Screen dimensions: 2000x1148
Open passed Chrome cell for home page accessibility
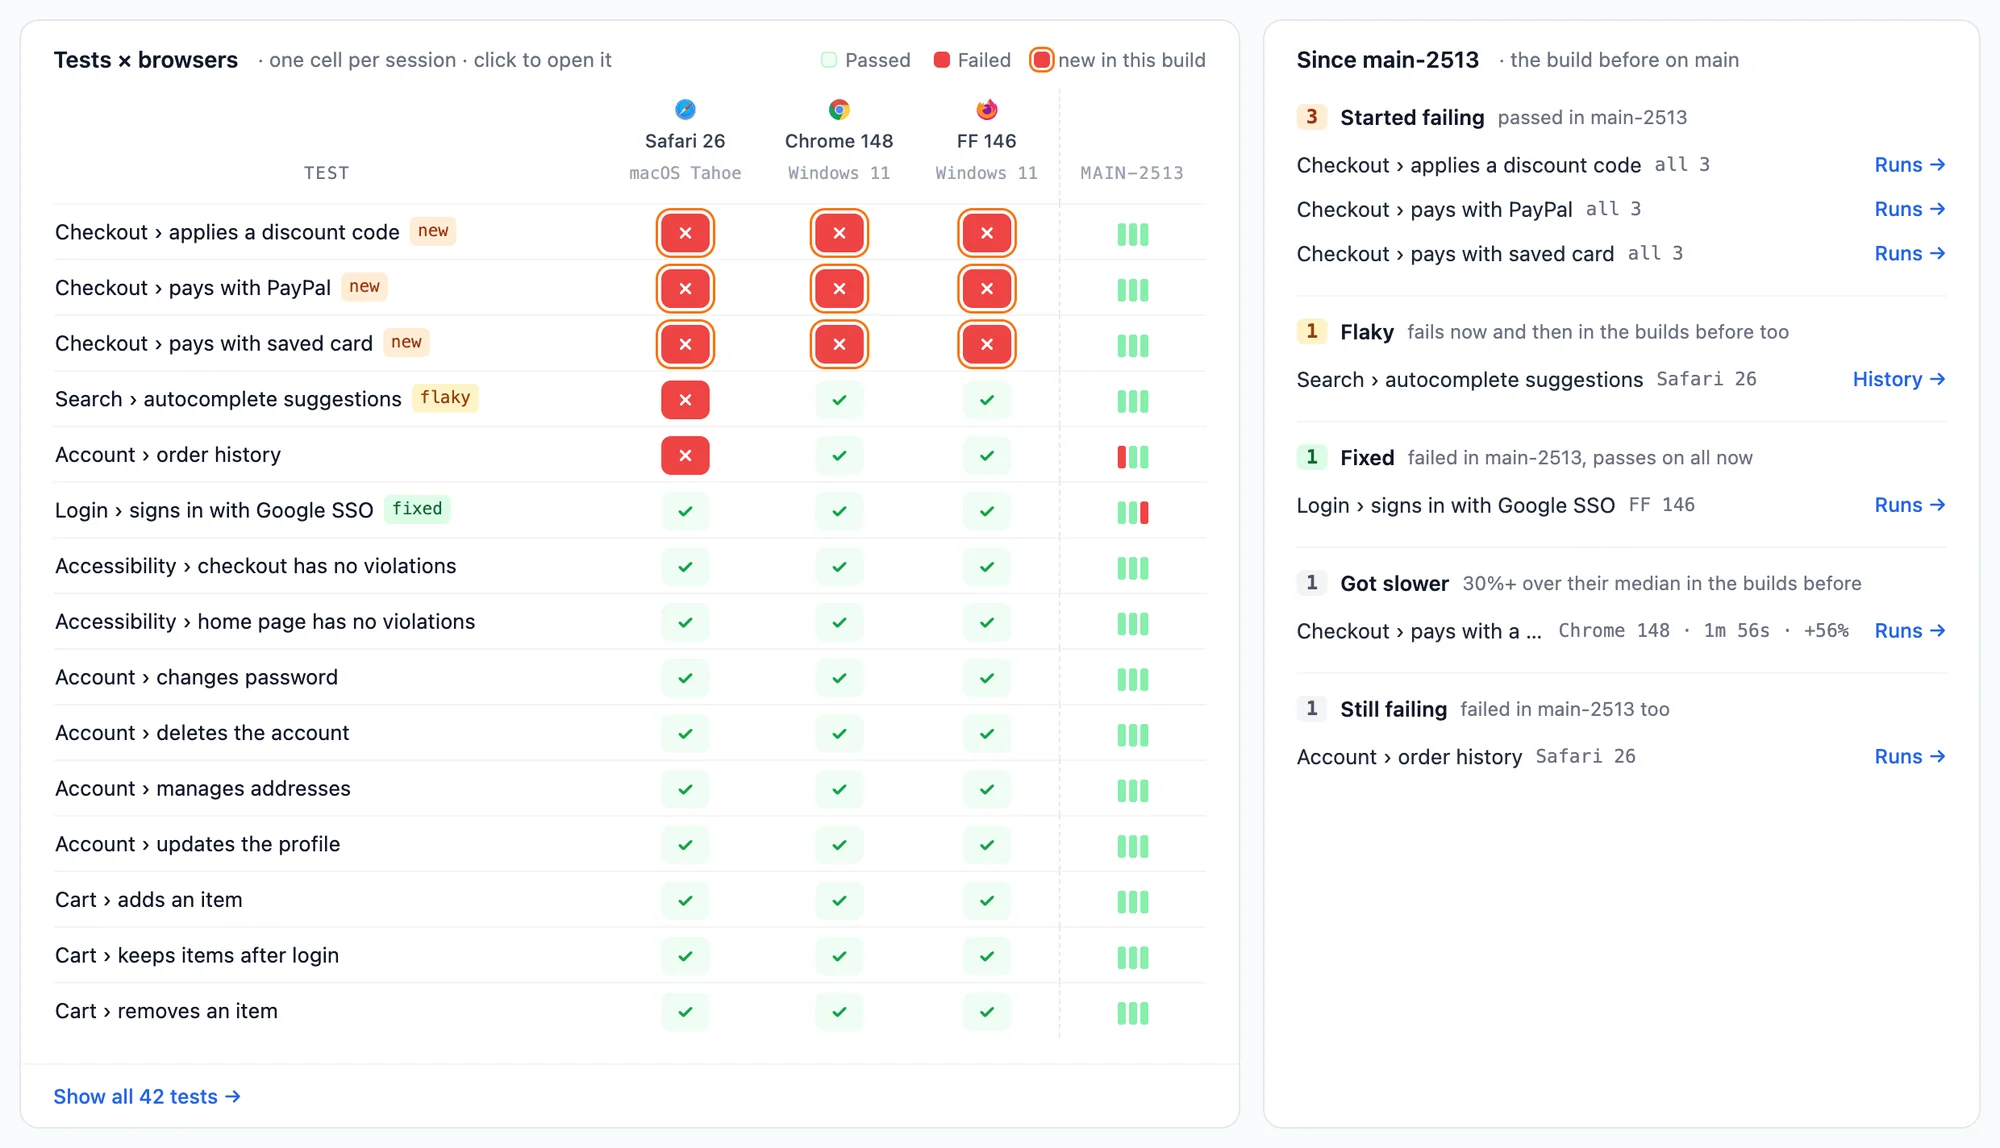point(839,623)
